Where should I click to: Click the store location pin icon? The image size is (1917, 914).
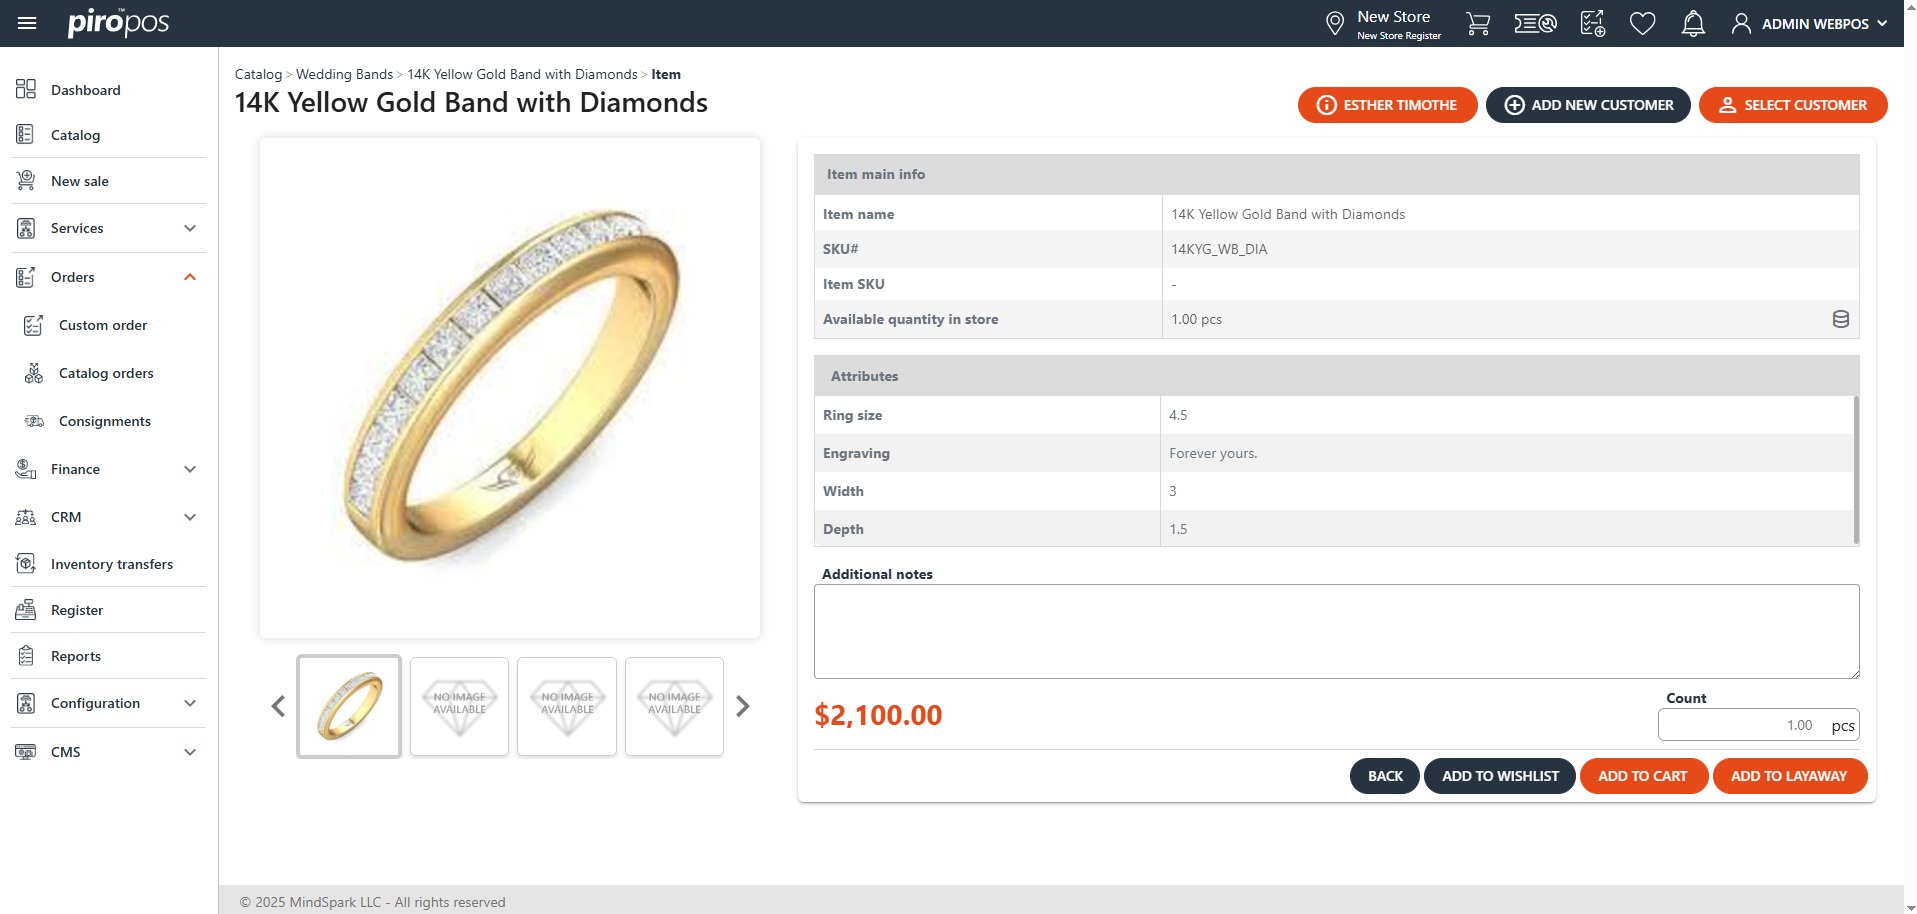(x=1334, y=23)
